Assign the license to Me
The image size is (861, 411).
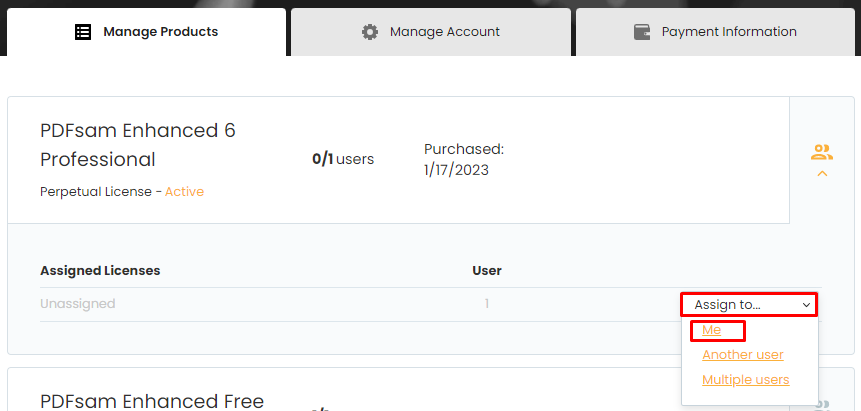pyautogui.click(x=712, y=330)
